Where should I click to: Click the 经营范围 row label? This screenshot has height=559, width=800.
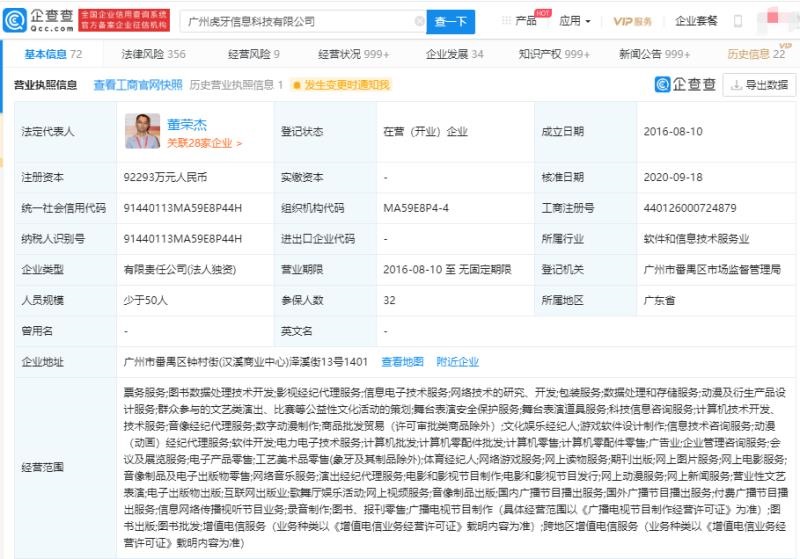coord(42,467)
